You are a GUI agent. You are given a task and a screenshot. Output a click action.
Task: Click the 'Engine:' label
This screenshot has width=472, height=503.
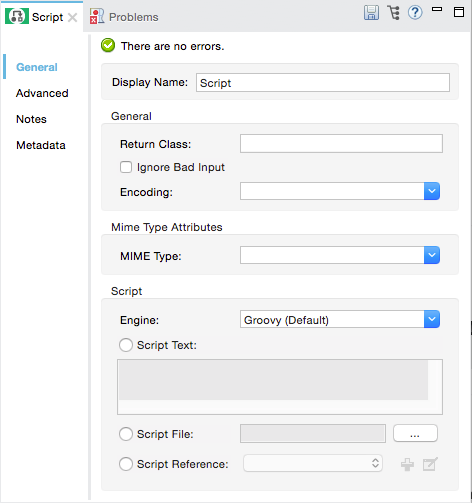pos(139,320)
